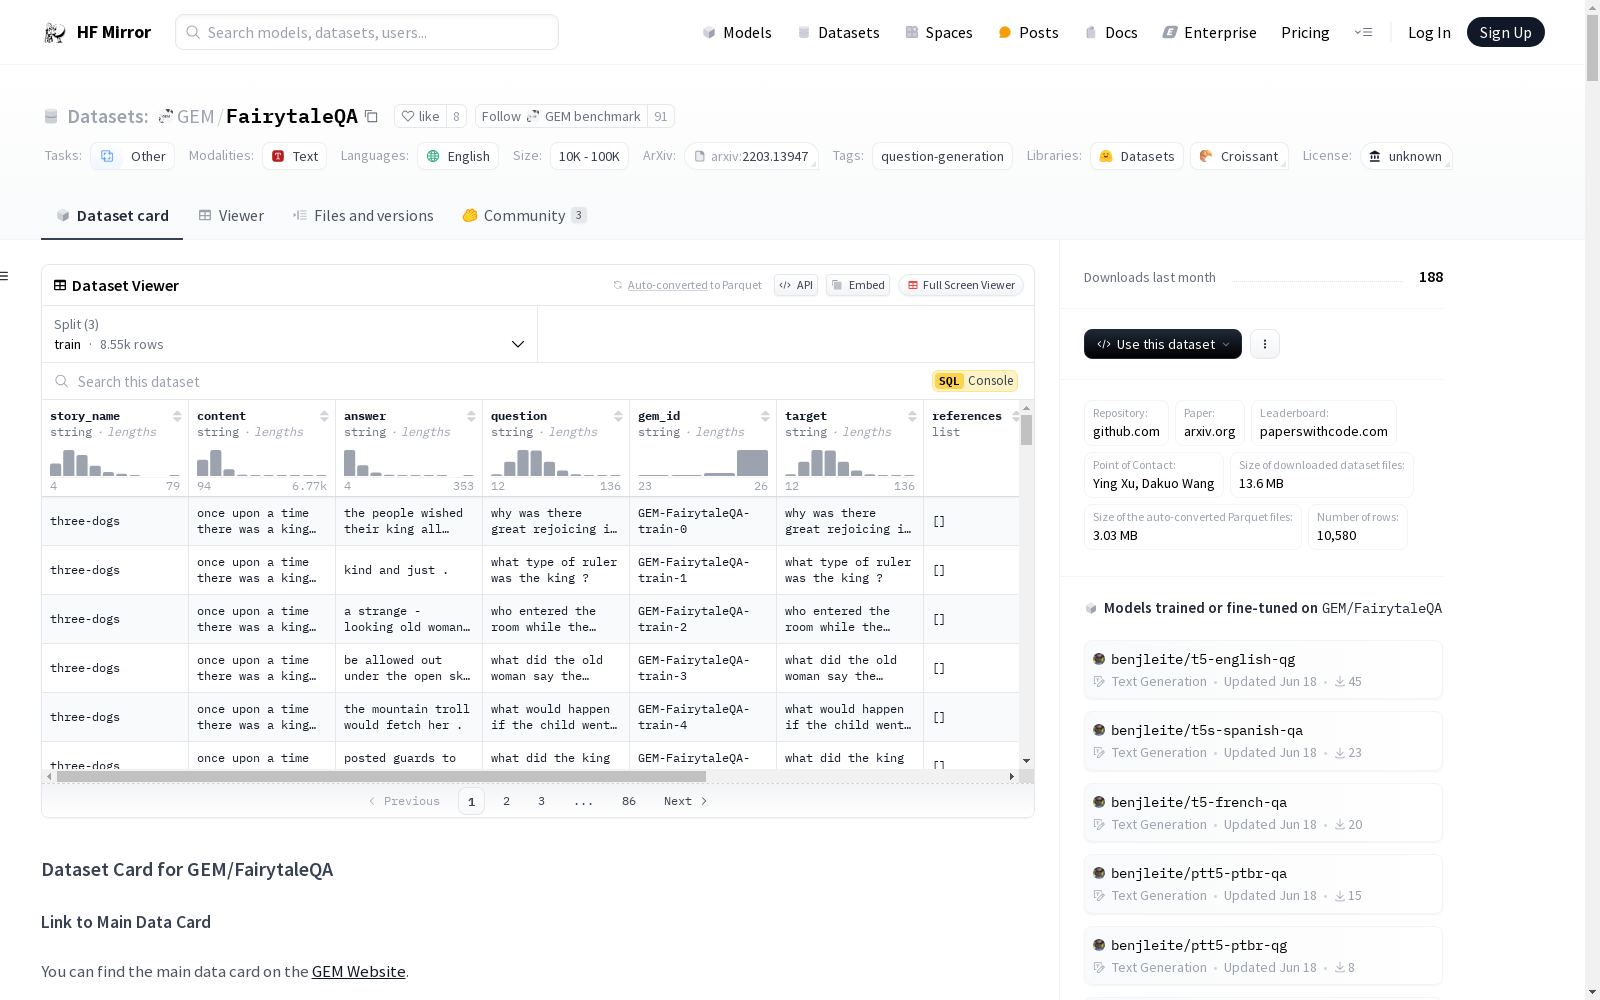
Task: Open the navigation overflow menu icon
Action: pyautogui.click(x=1363, y=32)
